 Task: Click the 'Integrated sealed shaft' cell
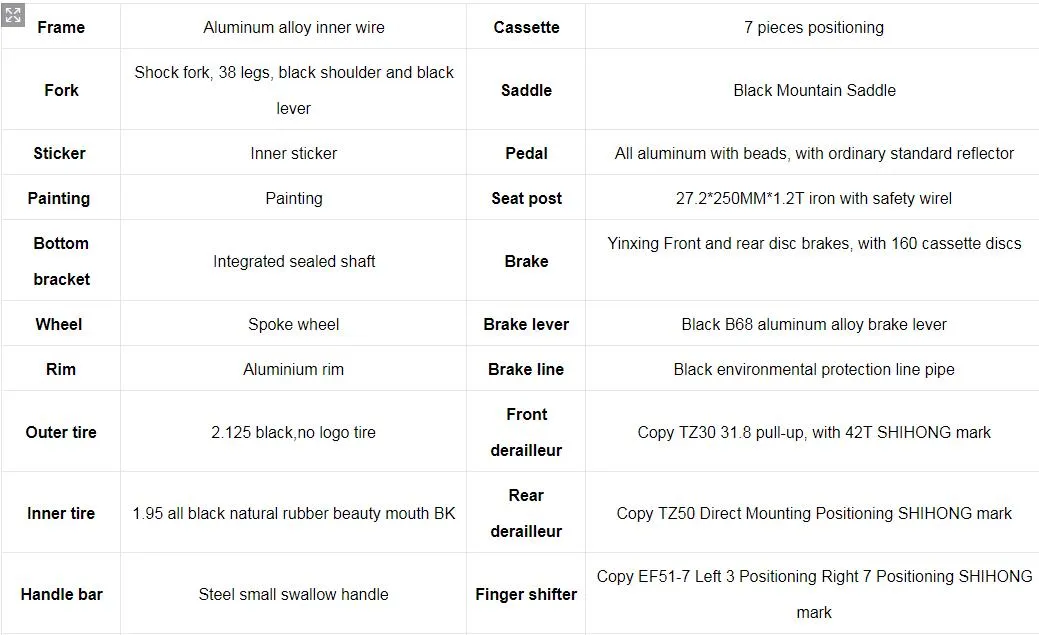(293, 261)
